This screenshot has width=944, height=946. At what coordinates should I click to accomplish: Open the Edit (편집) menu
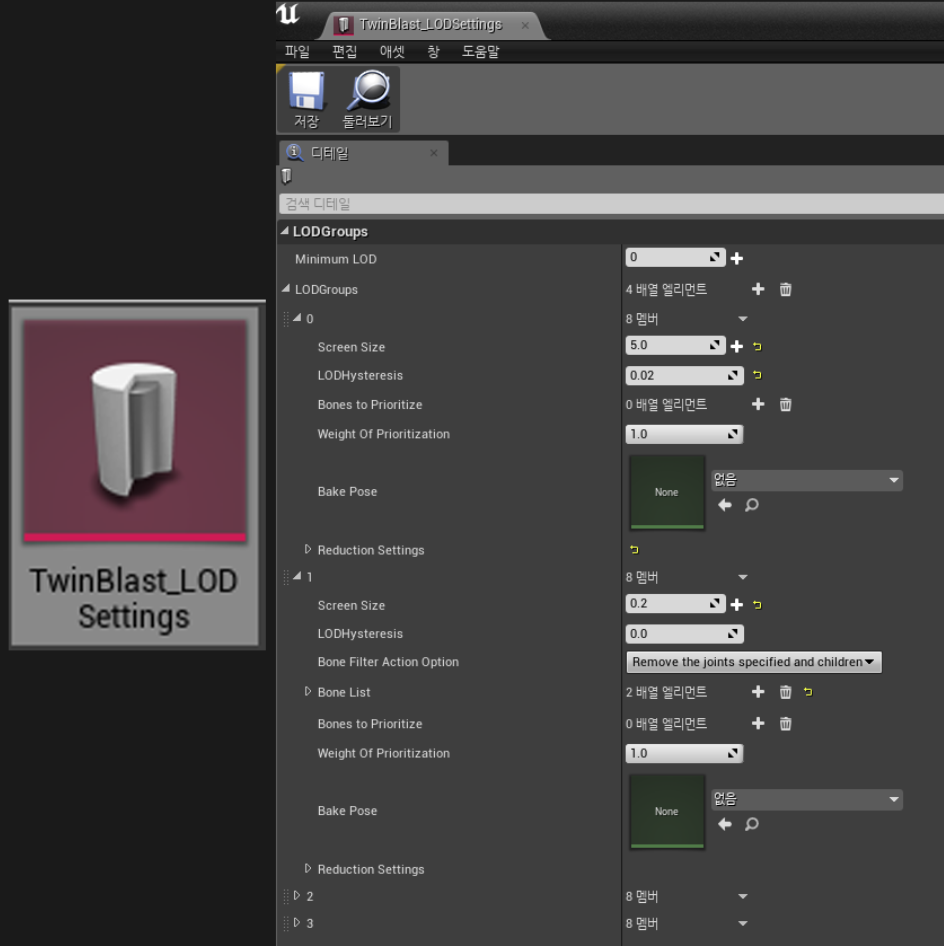344,52
